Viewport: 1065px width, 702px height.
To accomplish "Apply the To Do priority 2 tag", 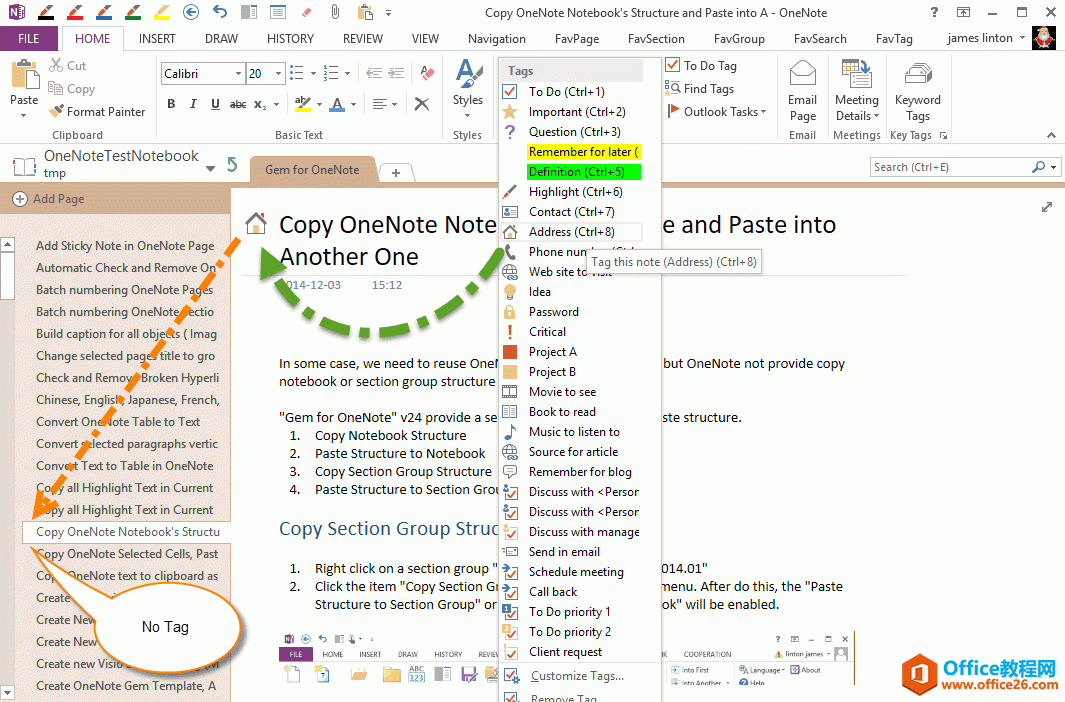I will tap(569, 631).
